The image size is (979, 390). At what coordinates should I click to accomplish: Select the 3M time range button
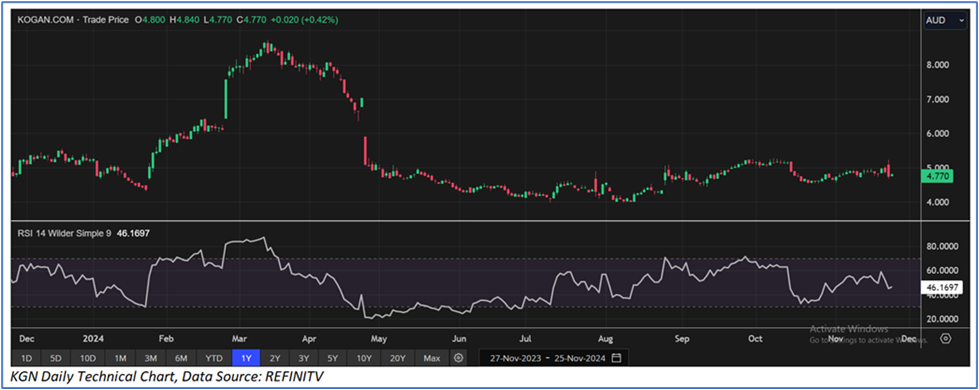150,358
